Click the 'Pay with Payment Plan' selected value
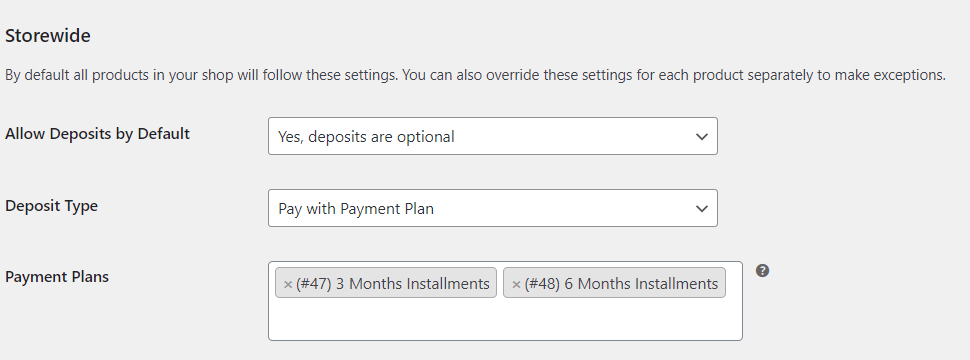 (356, 209)
